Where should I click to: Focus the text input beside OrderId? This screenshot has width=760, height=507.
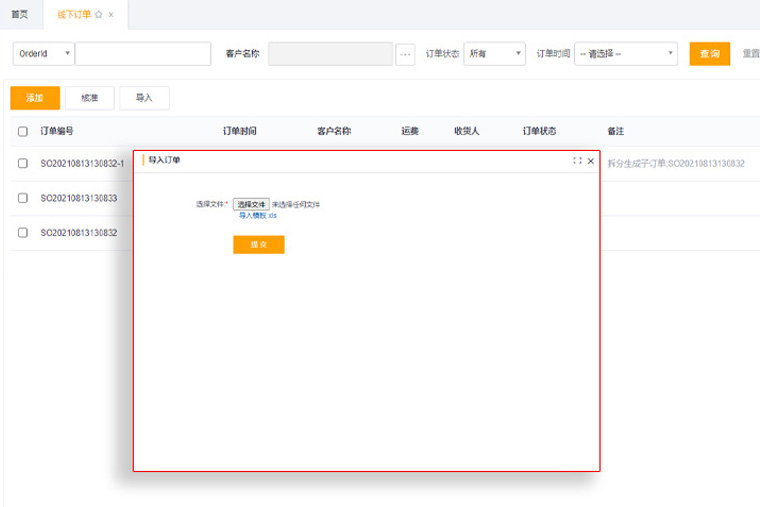pyautogui.click(x=143, y=54)
